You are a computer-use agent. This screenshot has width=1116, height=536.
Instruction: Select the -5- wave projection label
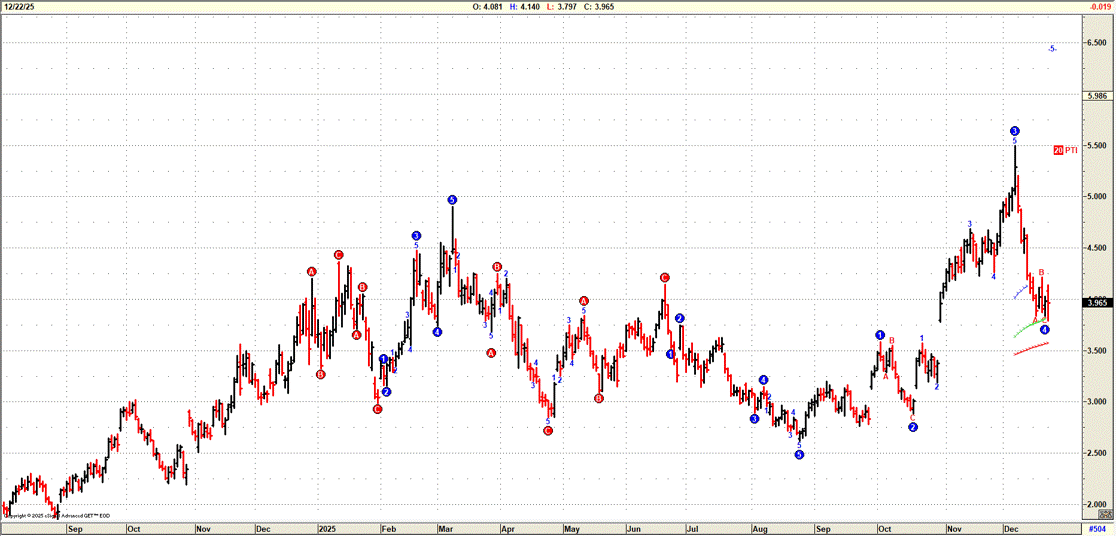coord(1052,48)
